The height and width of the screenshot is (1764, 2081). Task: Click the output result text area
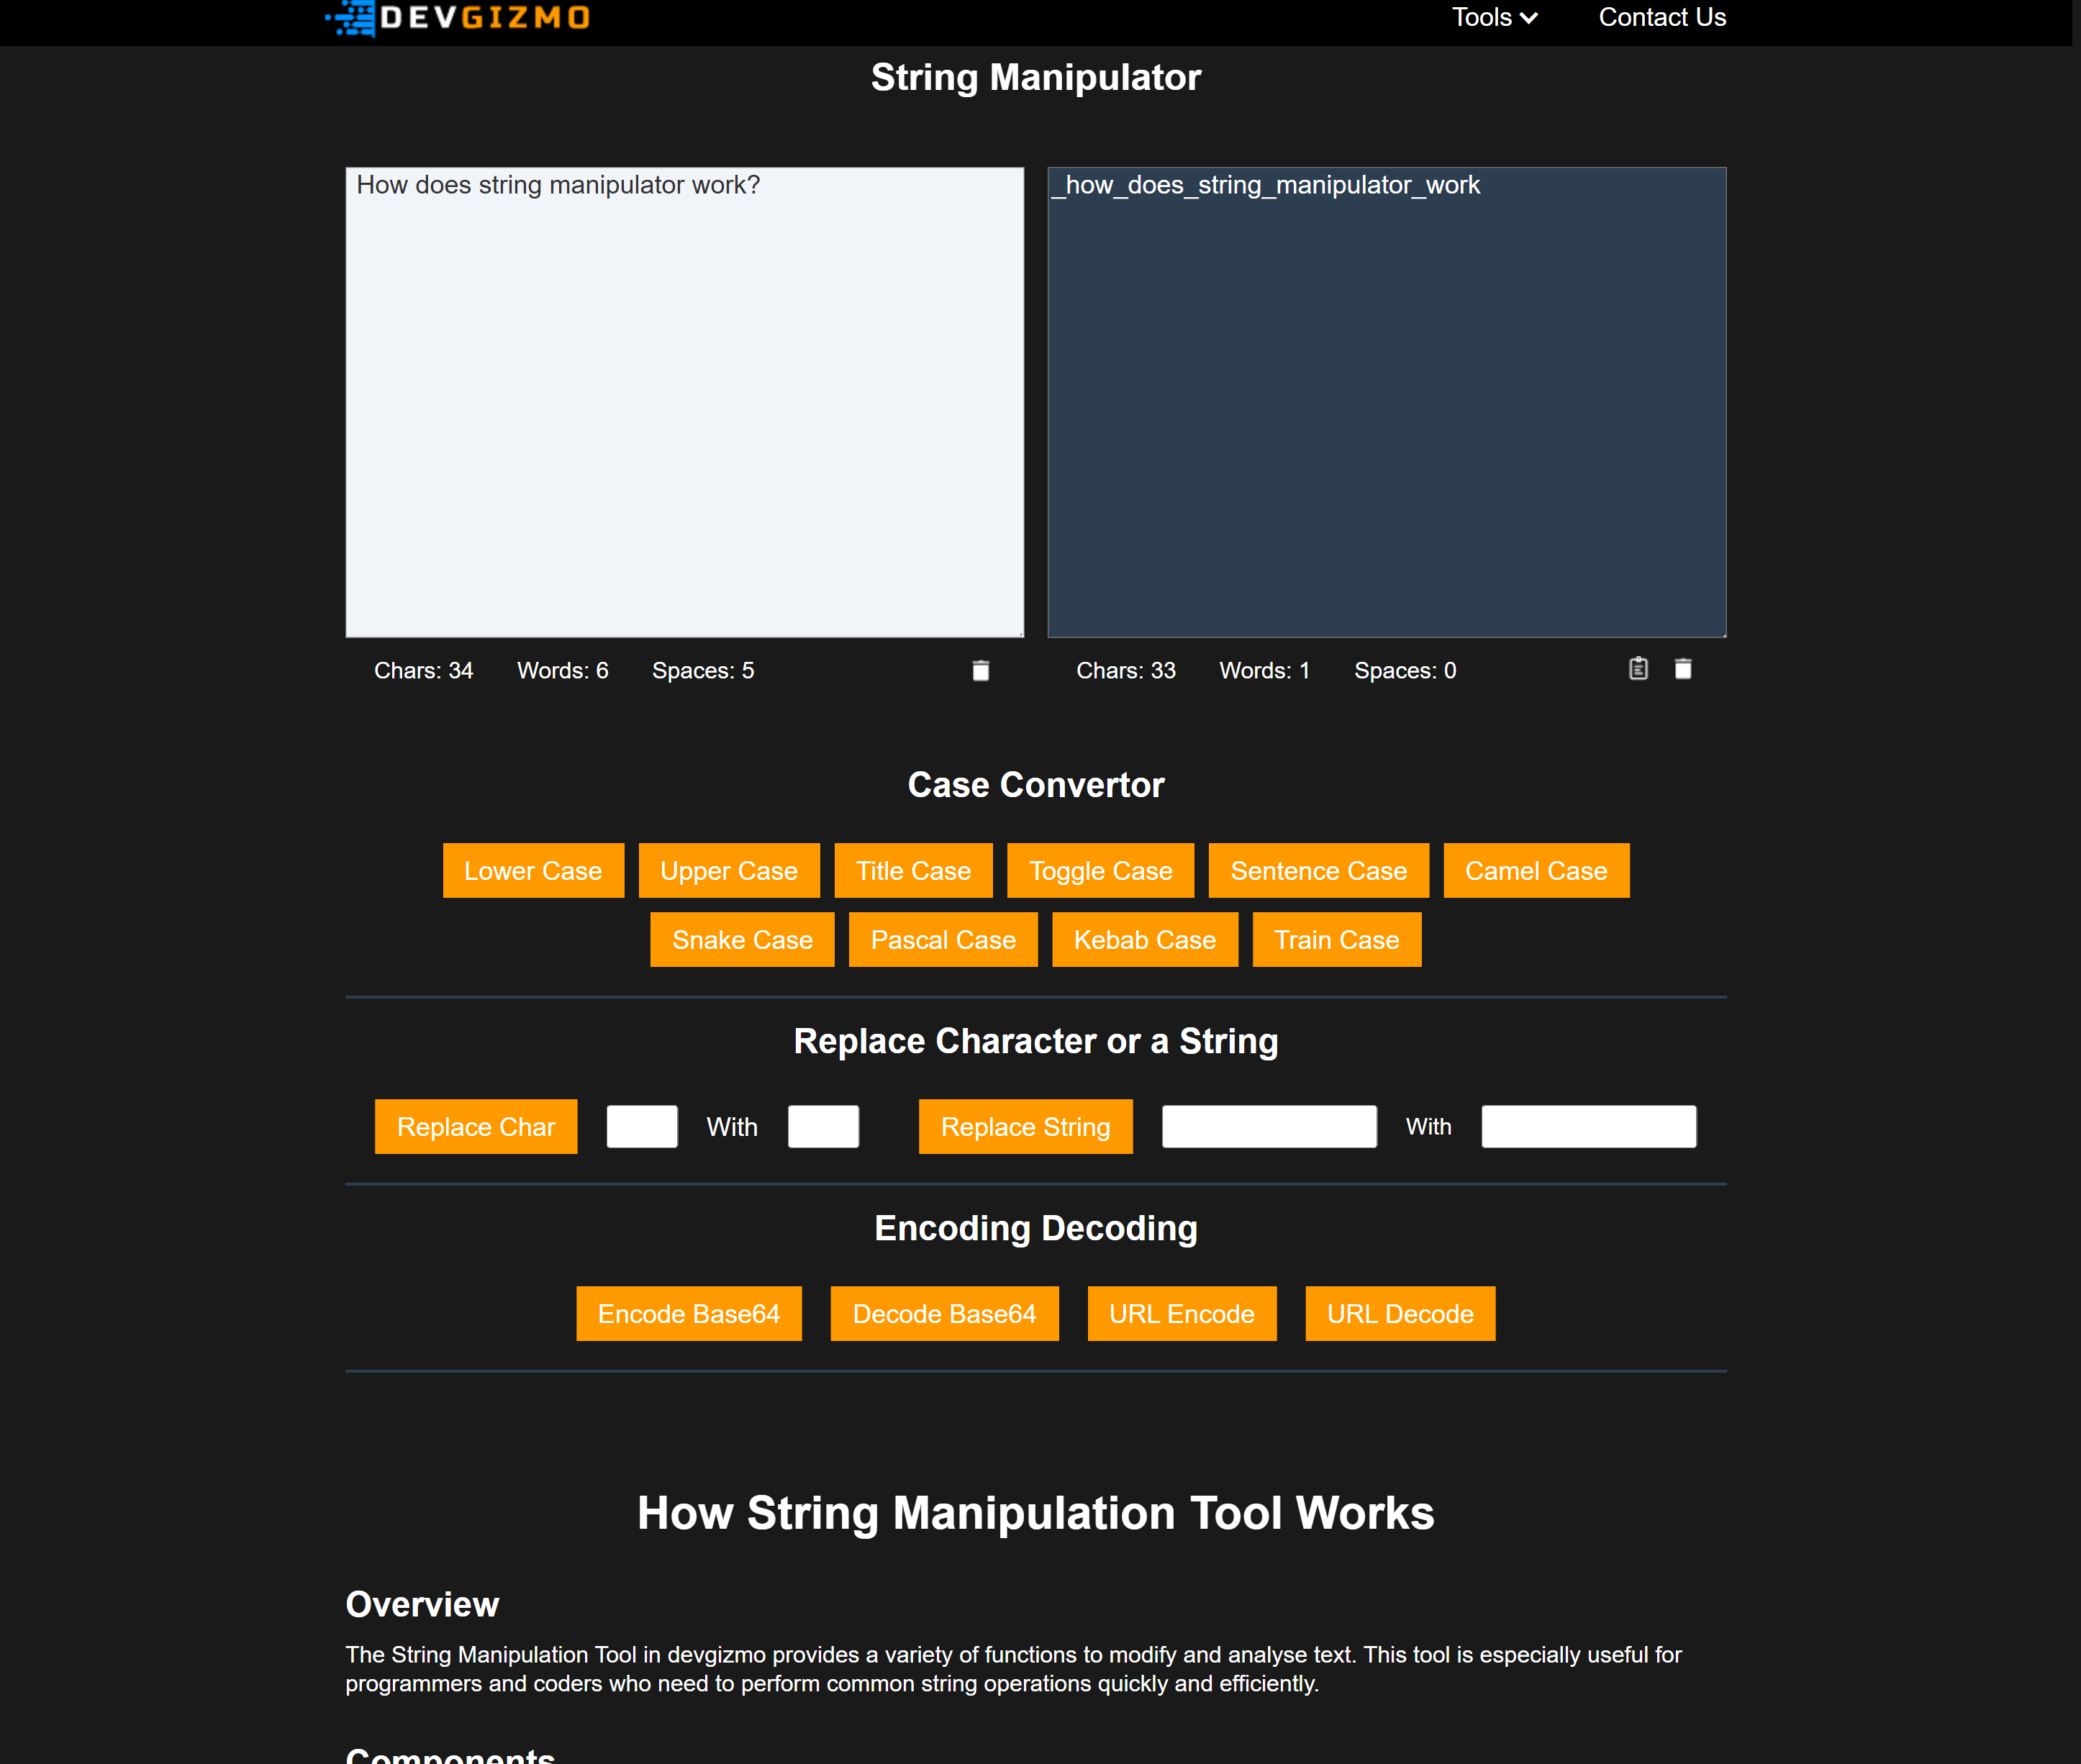pyautogui.click(x=1386, y=401)
